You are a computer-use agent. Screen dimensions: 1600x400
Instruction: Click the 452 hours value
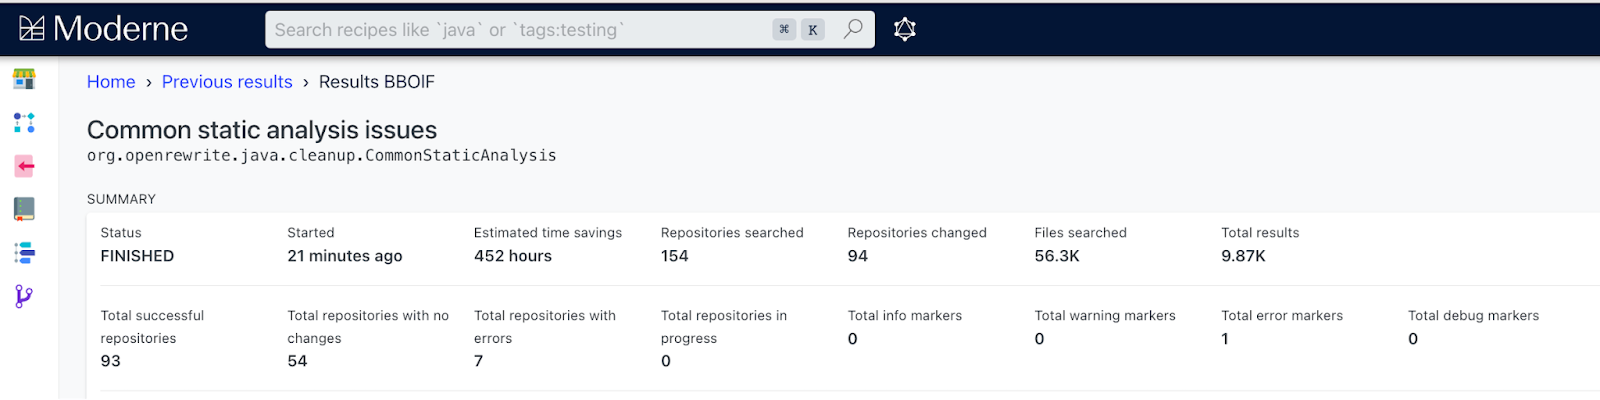coord(513,256)
